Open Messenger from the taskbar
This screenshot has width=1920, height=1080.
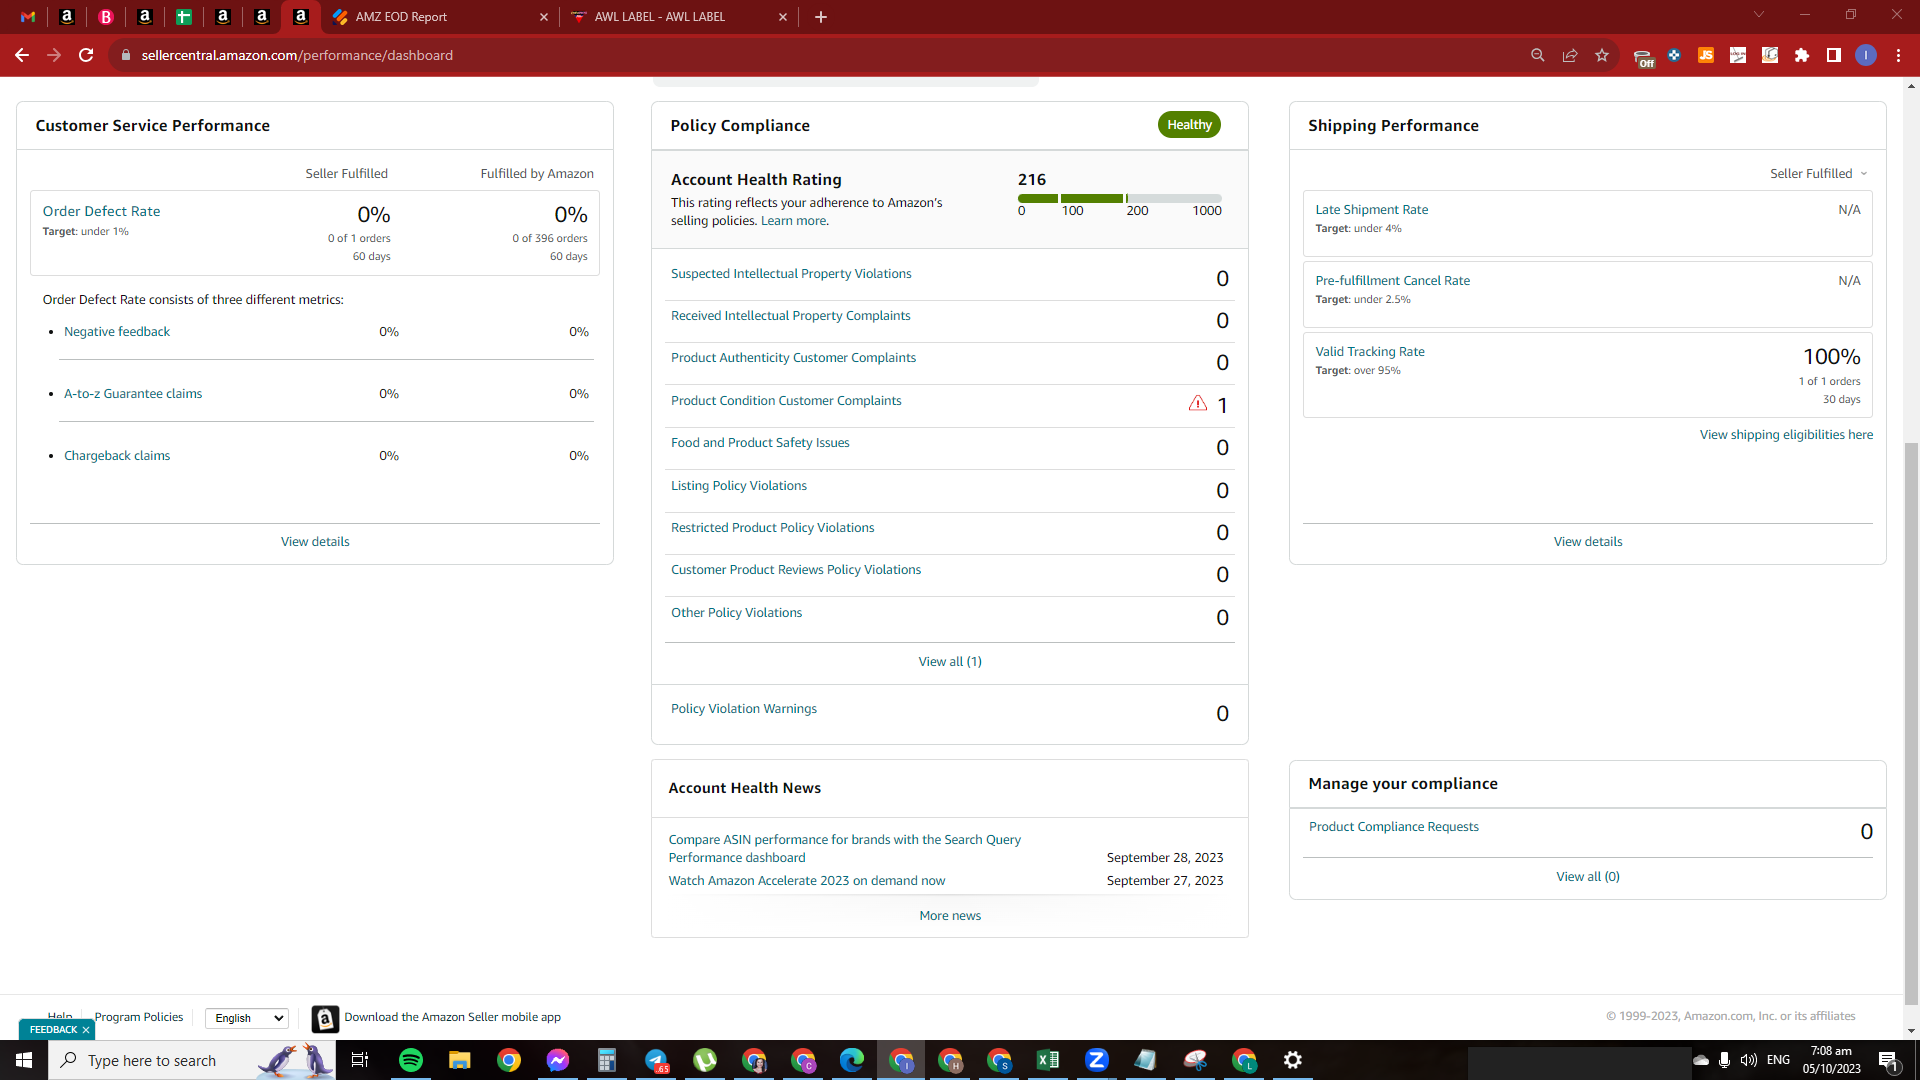[x=558, y=1060]
